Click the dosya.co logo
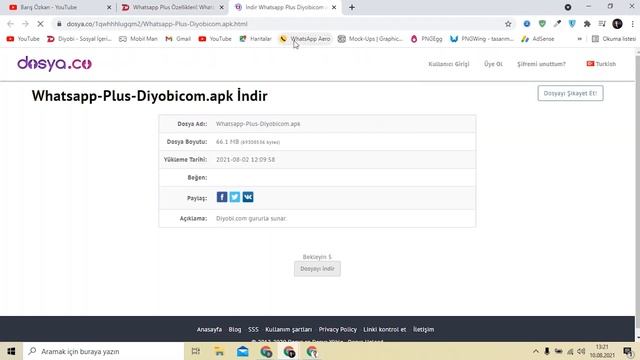 [54, 64]
